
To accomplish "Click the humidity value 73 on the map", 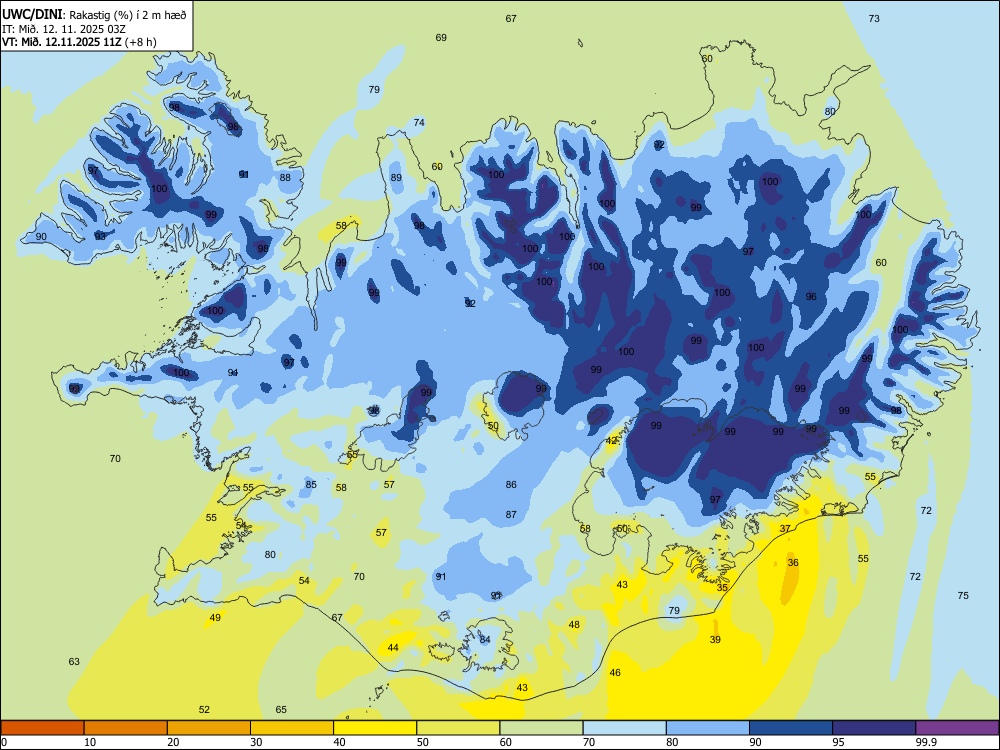I will point(874,18).
